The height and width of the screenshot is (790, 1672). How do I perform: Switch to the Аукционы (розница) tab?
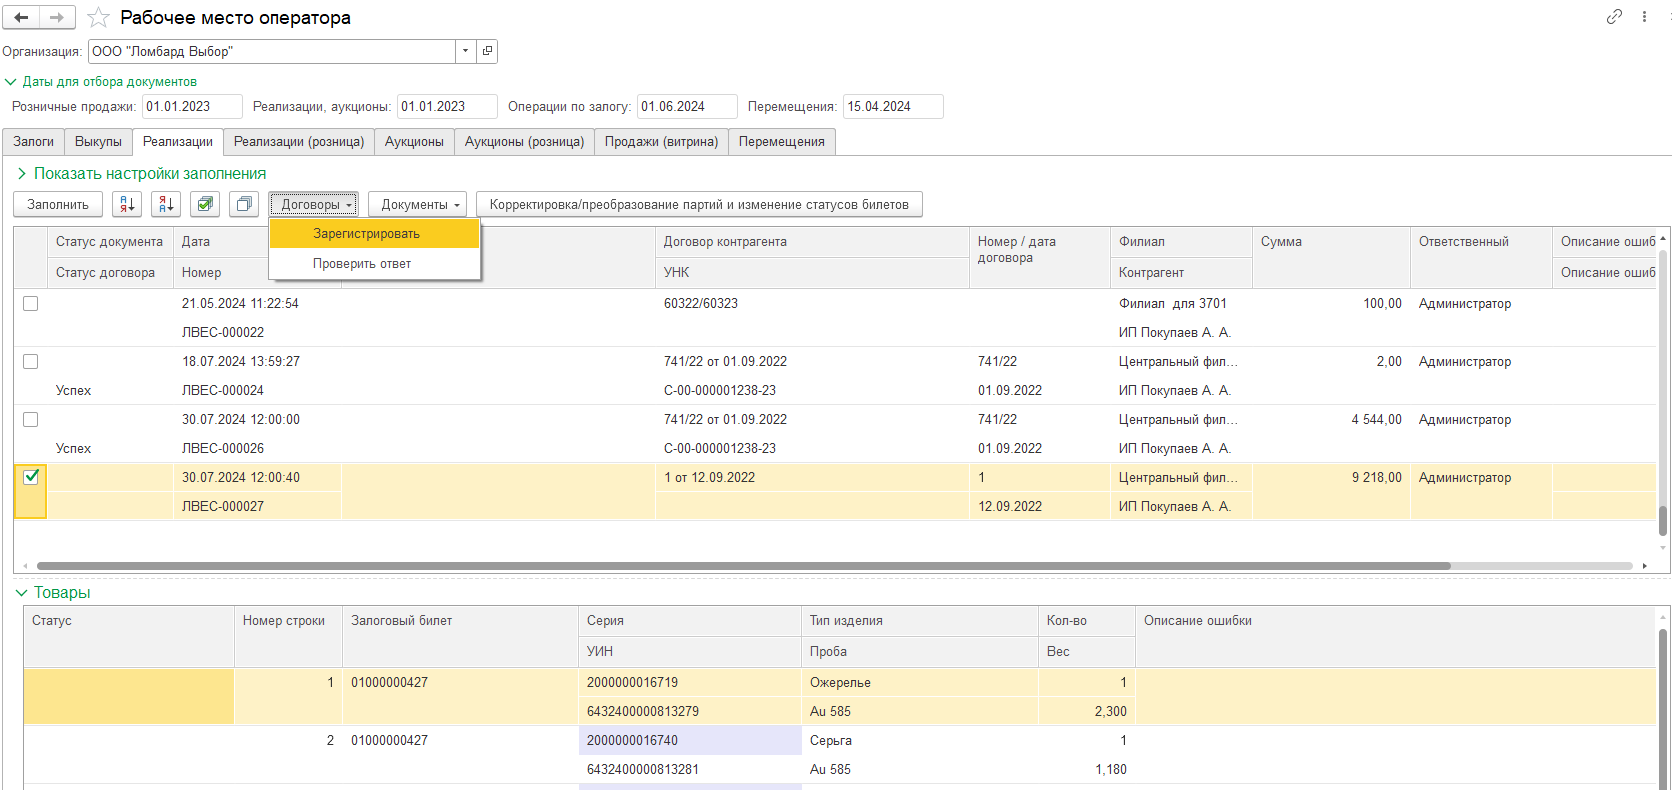click(x=524, y=142)
